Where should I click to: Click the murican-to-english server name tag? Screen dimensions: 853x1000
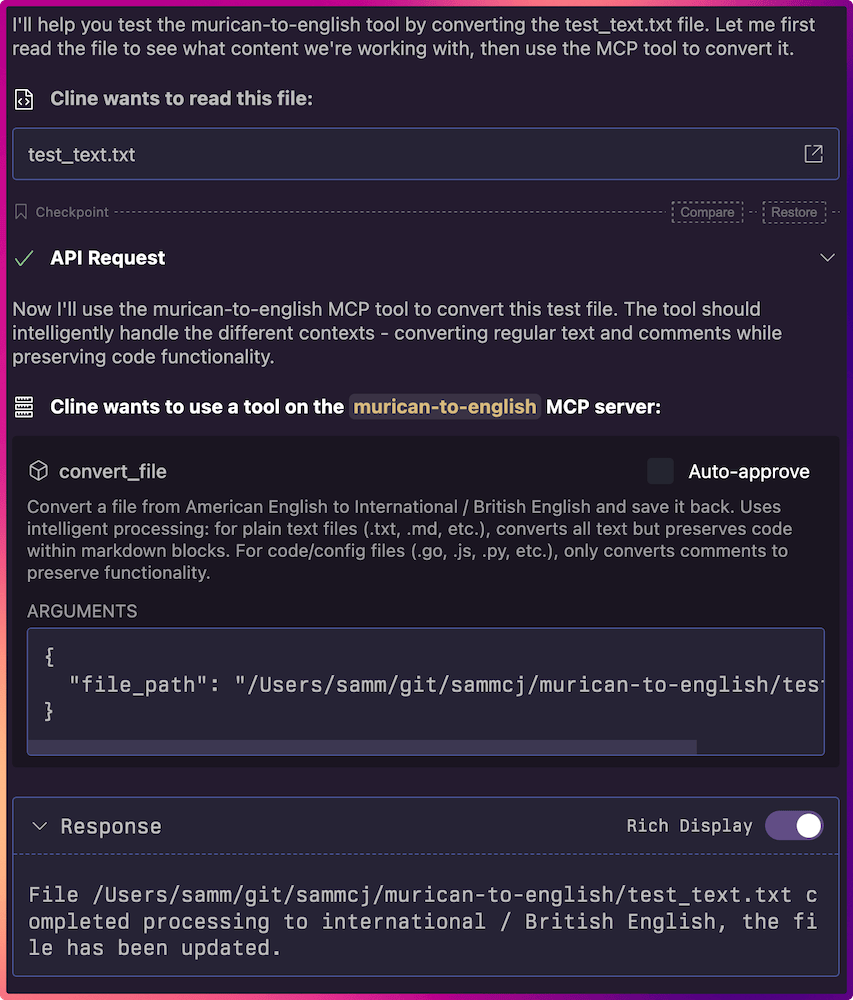(444, 407)
